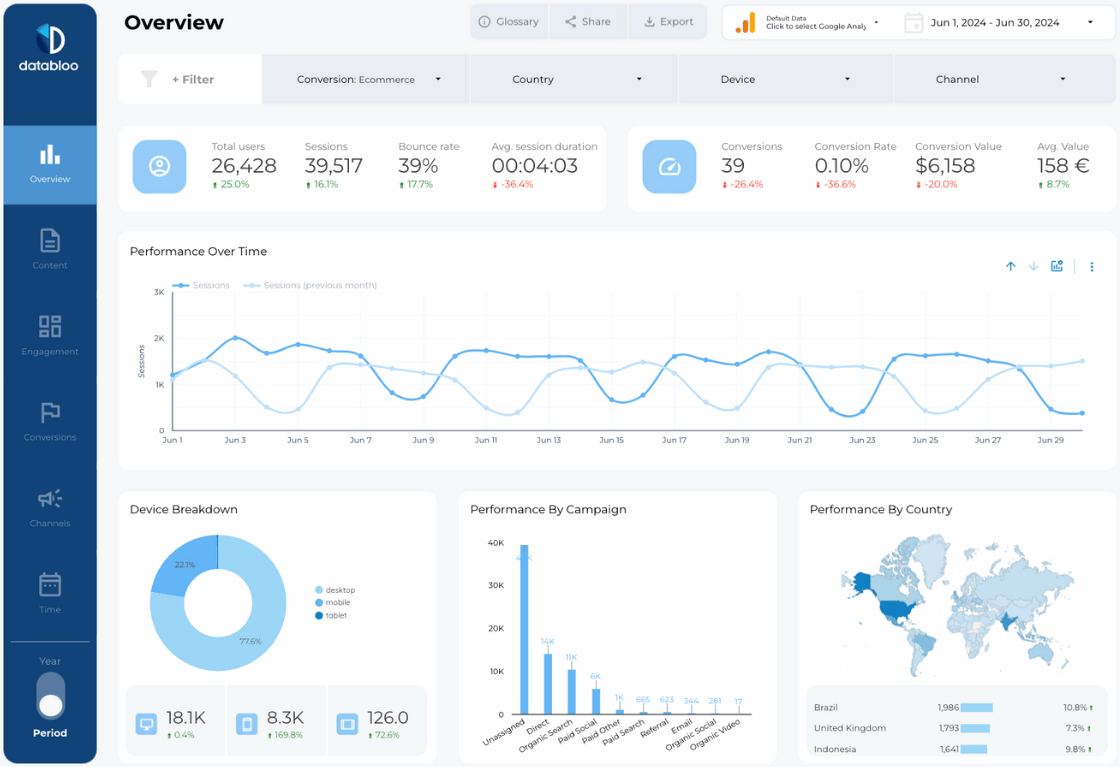The image size is (1120, 767).
Task: Click the Performance Over Time title
Action: 199,251
